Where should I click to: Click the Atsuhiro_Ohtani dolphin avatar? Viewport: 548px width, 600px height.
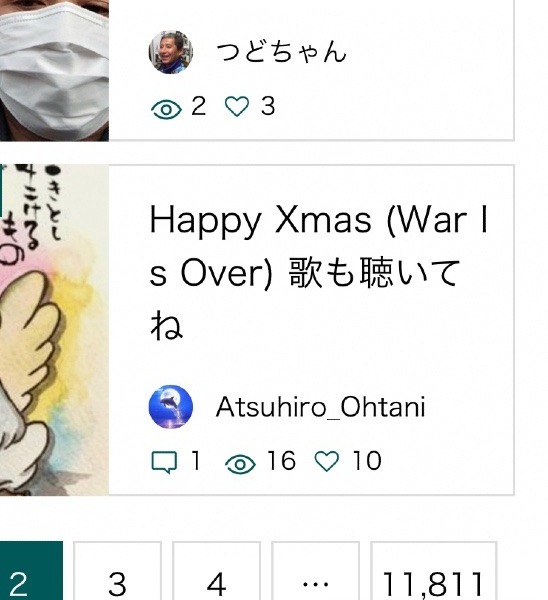171,406
